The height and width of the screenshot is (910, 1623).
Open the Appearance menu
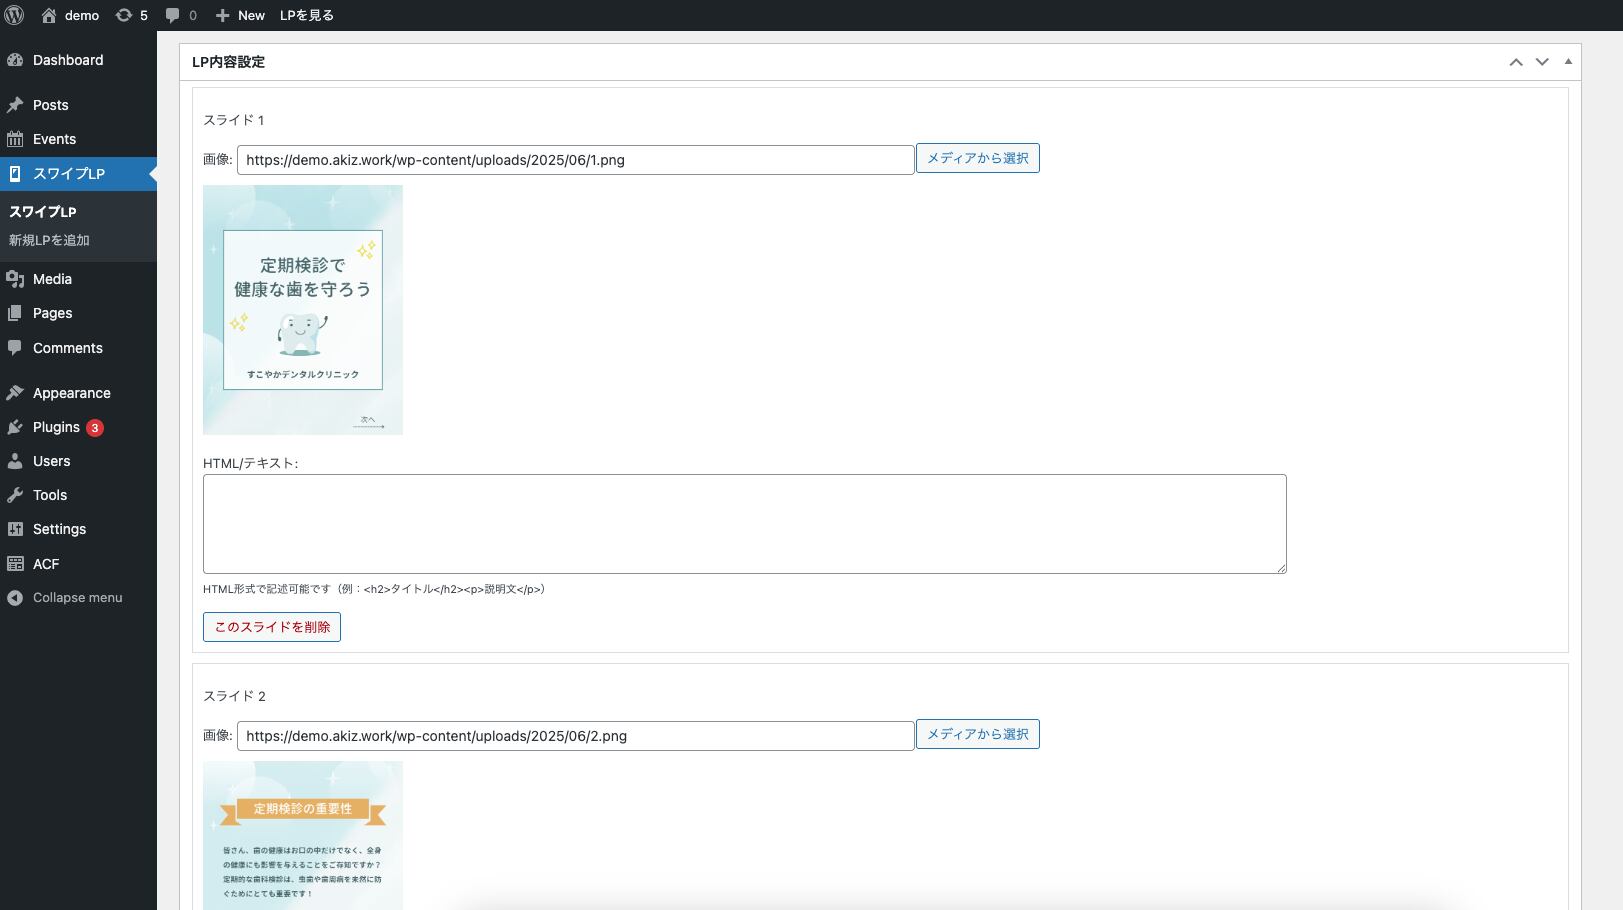point(78,393)
